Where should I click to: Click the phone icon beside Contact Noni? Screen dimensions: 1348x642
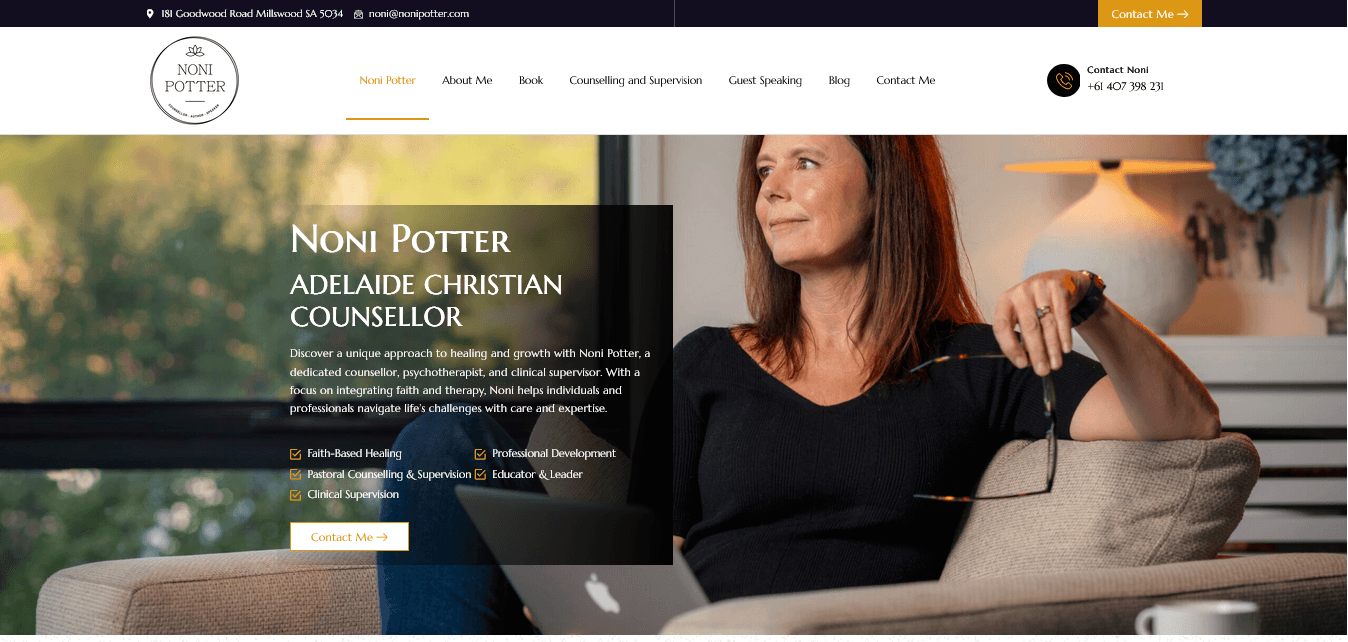point(1063,81)
